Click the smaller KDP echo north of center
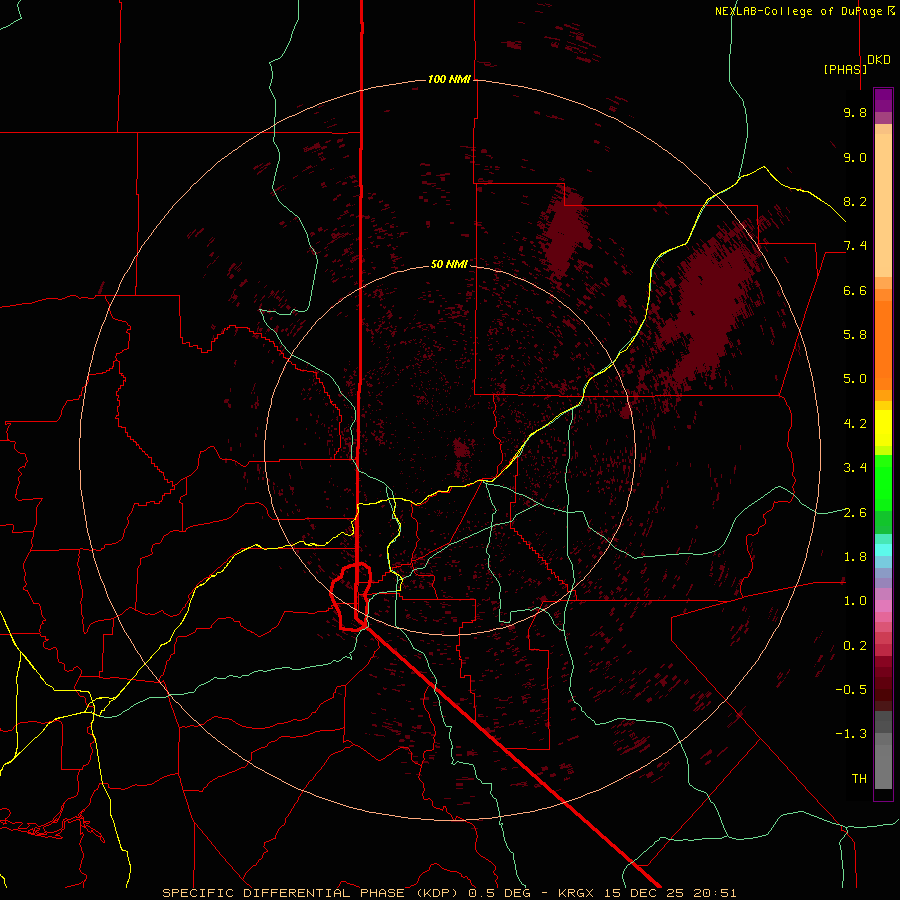 click(564, 234)
